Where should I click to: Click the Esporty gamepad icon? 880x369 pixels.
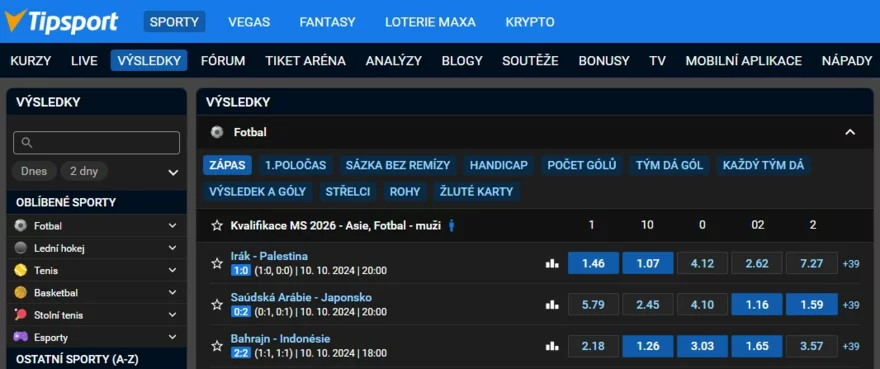pos(21,337)
